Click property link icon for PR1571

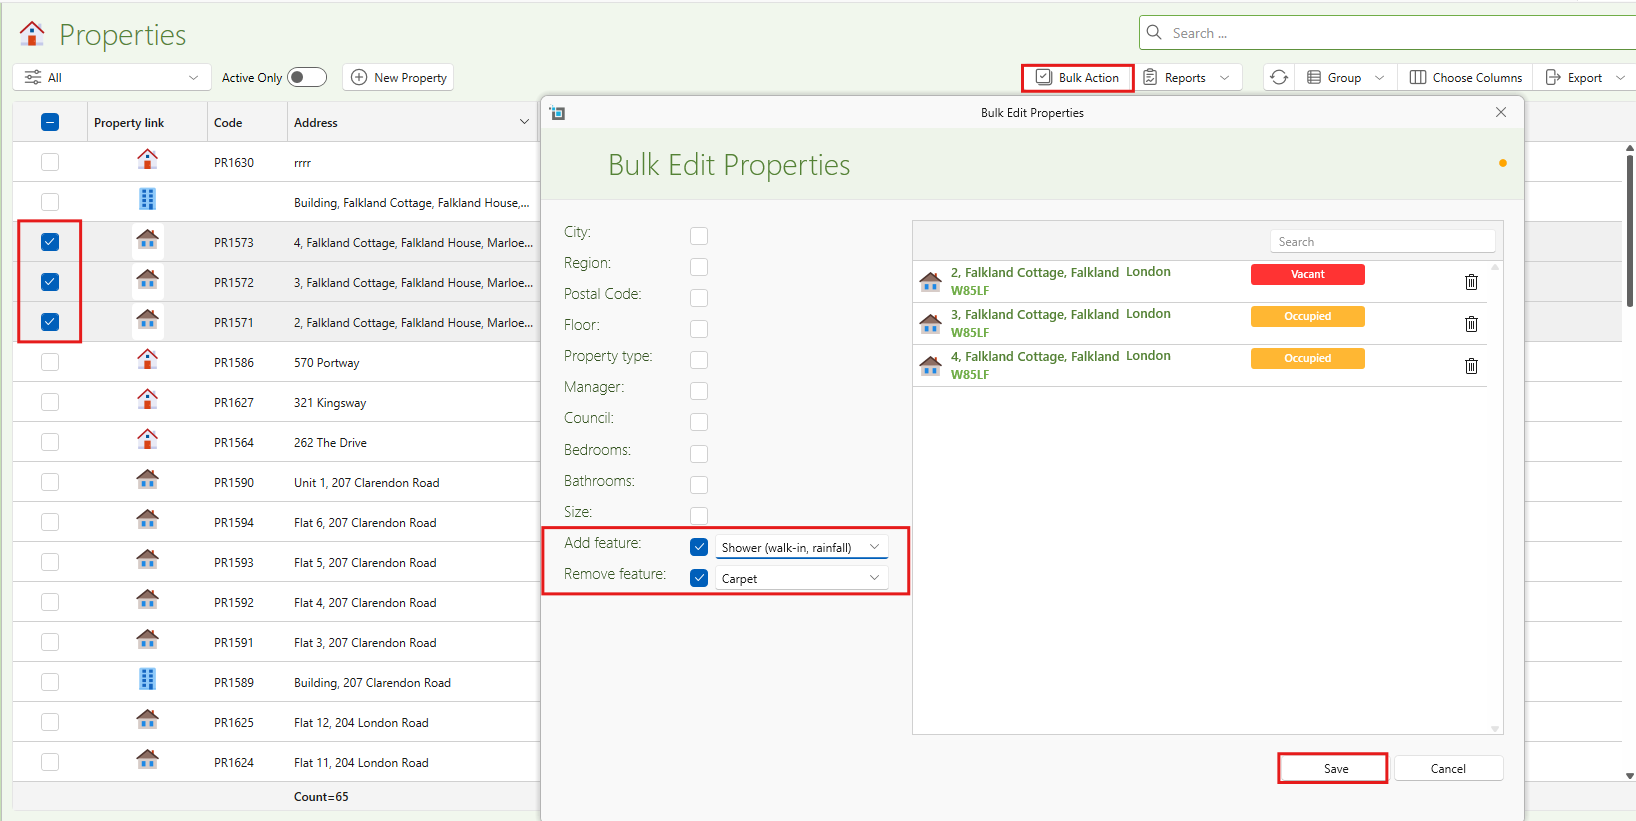147,319
